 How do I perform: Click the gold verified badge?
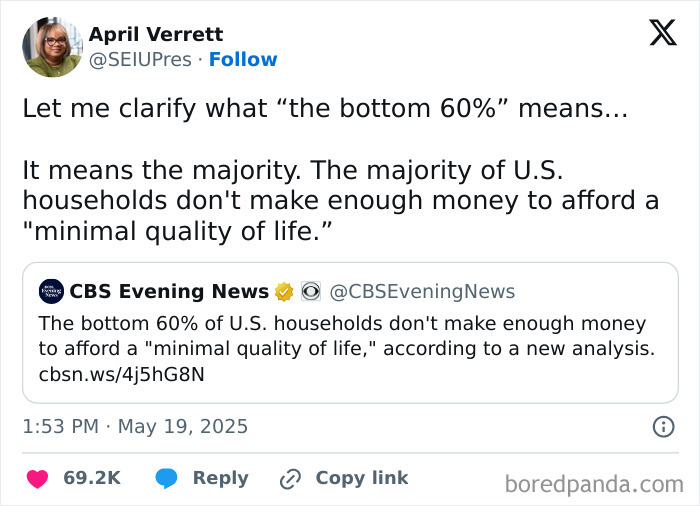click(284, 292)
